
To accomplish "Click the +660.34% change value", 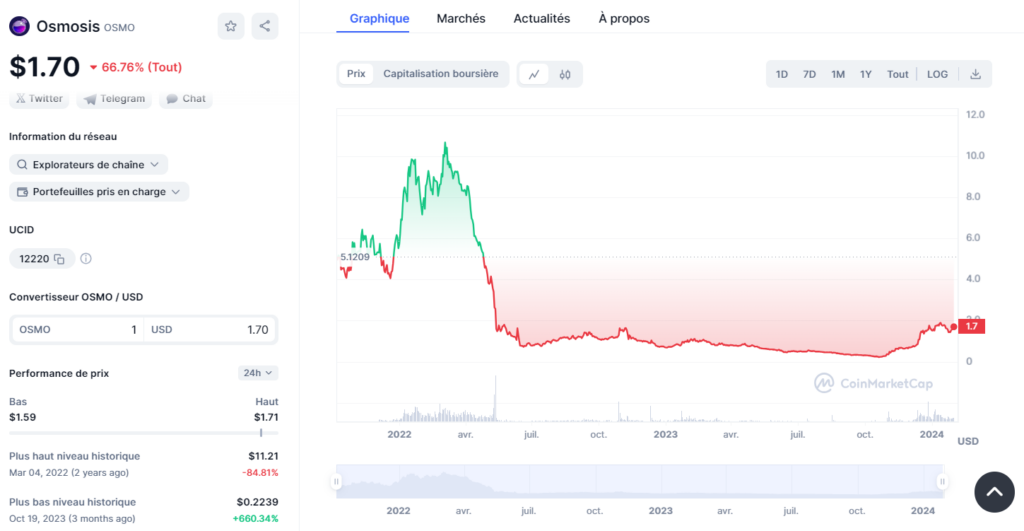I will click(x=255, y=519).
